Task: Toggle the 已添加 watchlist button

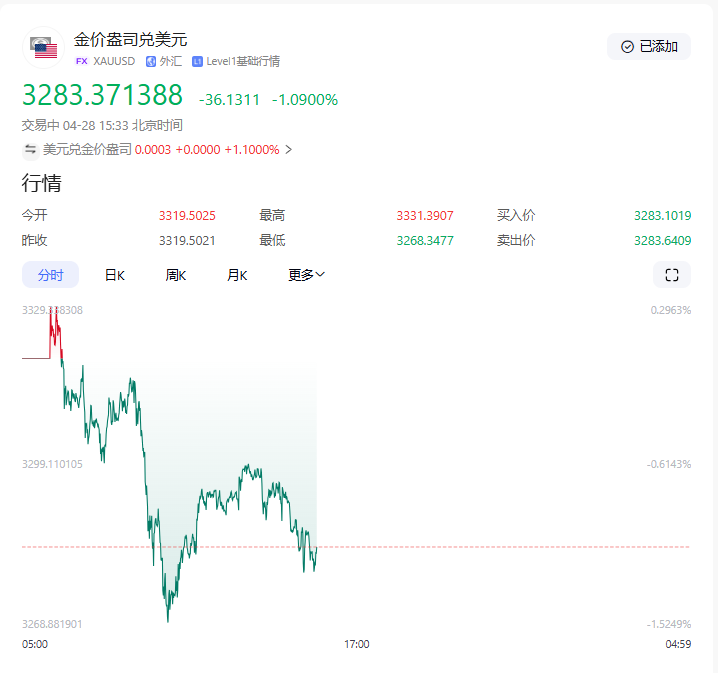Action: (x=648, y=46)
